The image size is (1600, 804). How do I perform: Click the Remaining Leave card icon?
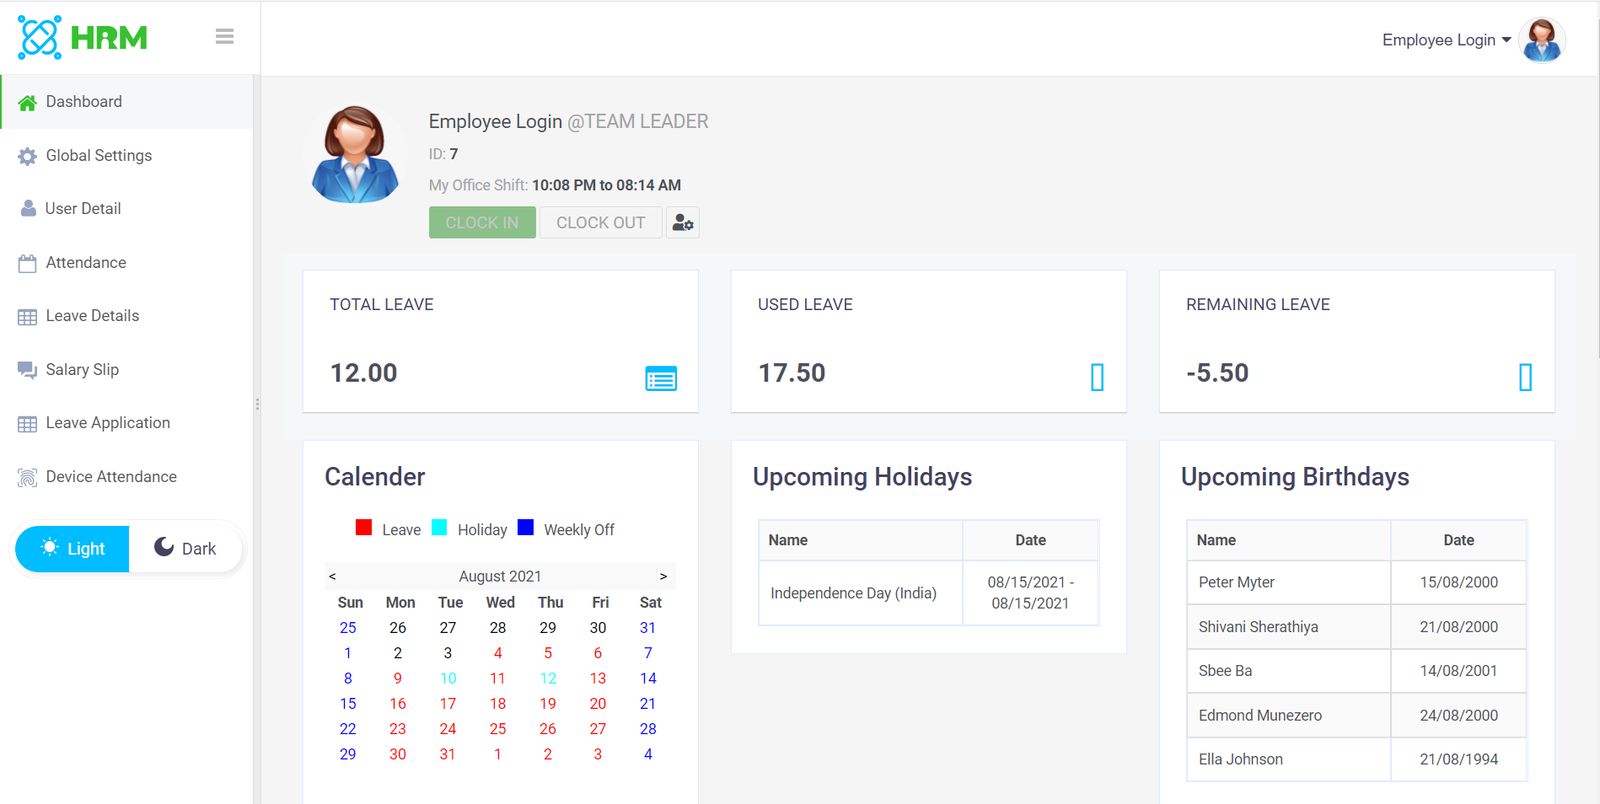[1525, 377]
